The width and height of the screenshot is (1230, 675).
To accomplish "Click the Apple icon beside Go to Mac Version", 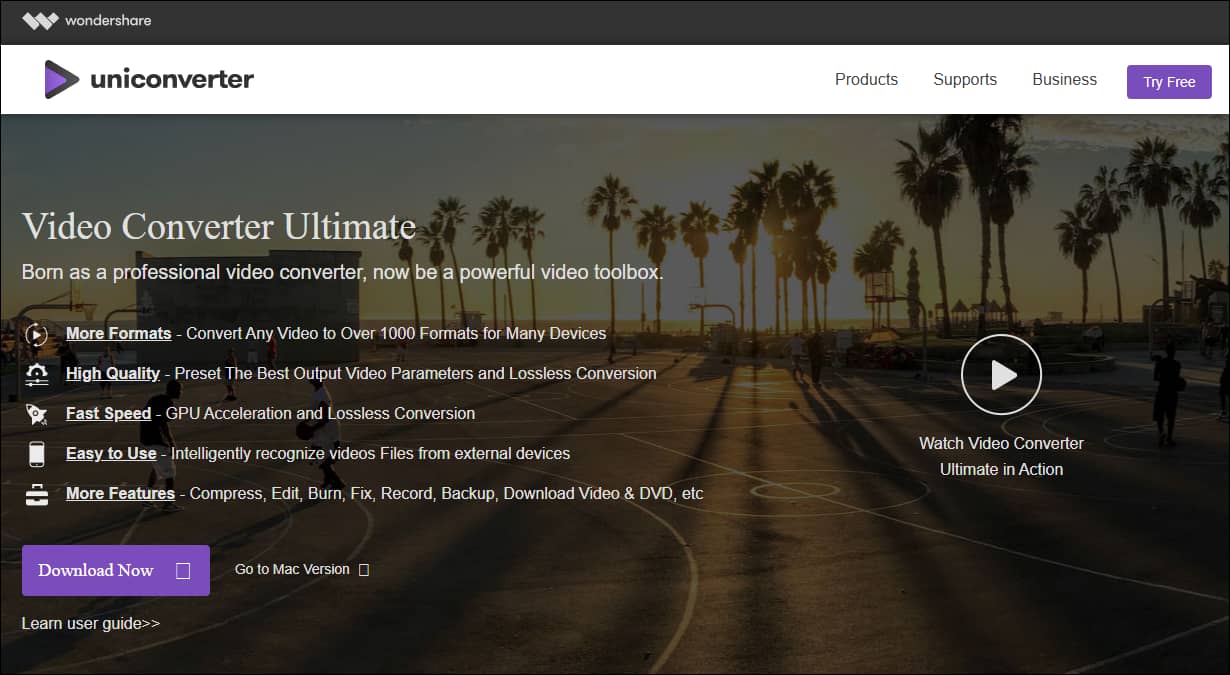I will point(363,569).
